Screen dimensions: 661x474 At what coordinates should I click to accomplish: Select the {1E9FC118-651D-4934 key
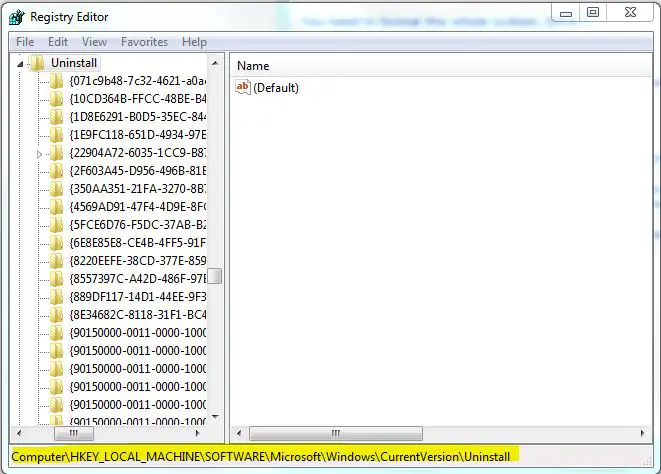(x=138, y=135)
